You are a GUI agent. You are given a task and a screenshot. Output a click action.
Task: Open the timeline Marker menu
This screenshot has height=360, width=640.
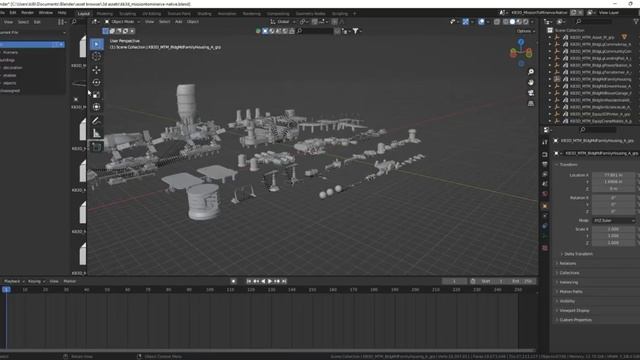coord(70,281)
